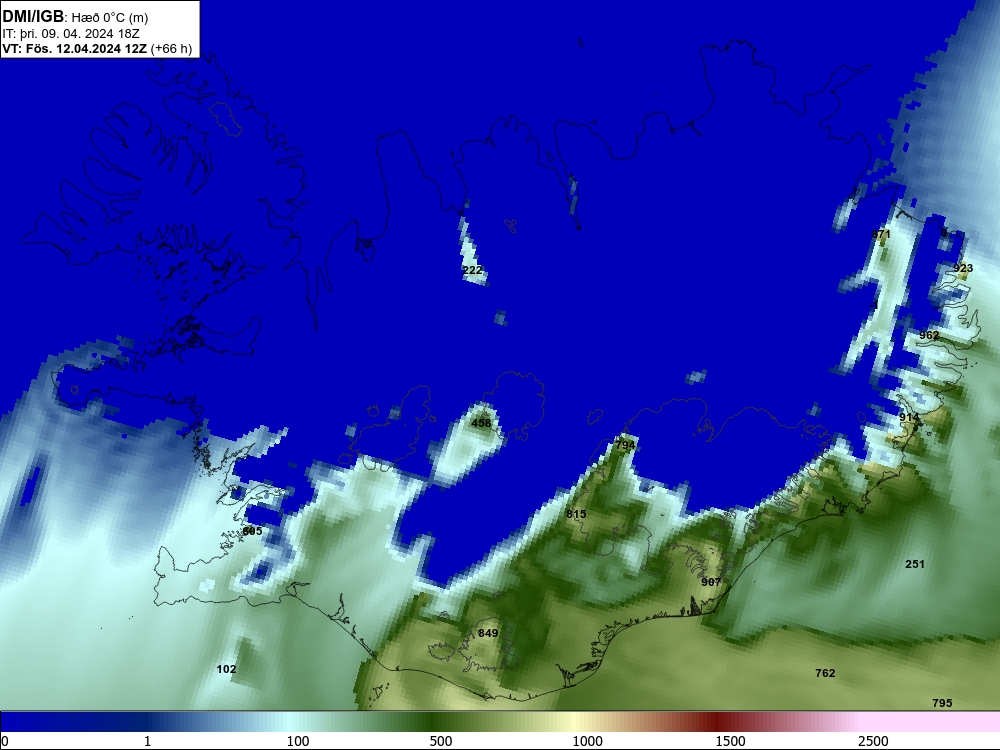Viewport: 1000px width, 750px height.
Task: Click the dark green color at the 500 legend mark
Action: (431, 722)
